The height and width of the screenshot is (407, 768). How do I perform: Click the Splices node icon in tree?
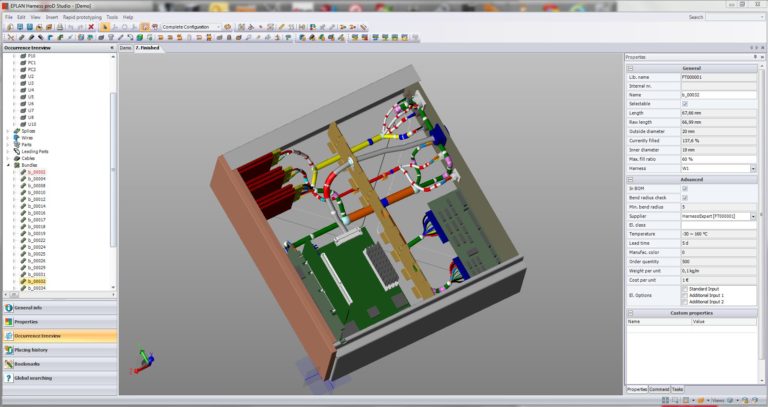tap(17, 131)
